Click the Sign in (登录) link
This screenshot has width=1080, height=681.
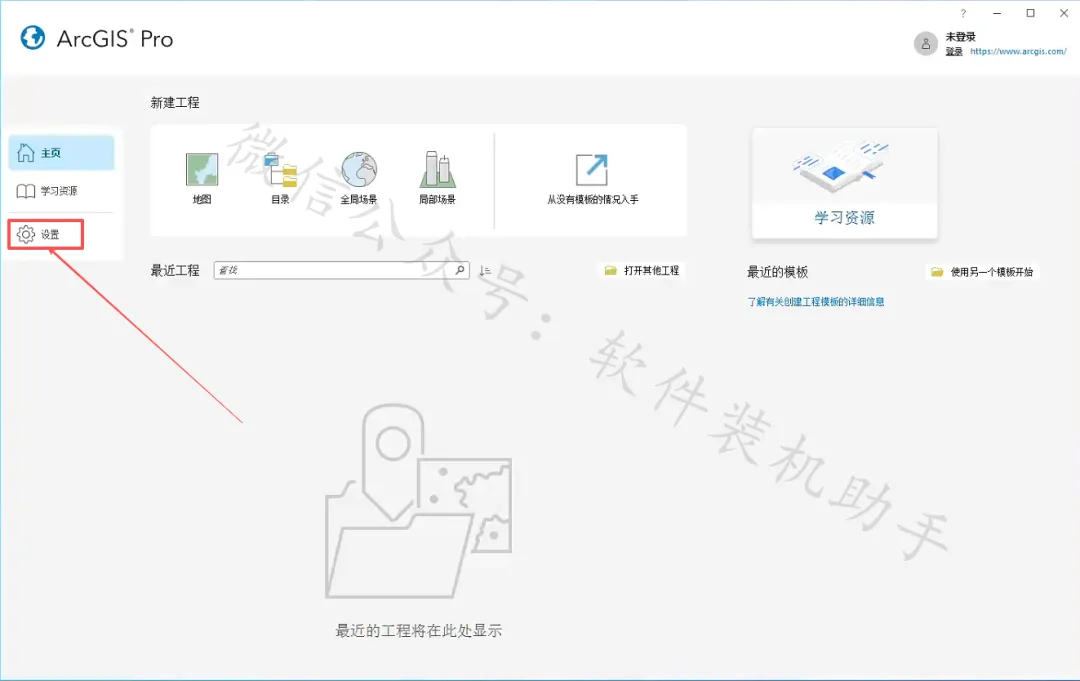point(954,52)
